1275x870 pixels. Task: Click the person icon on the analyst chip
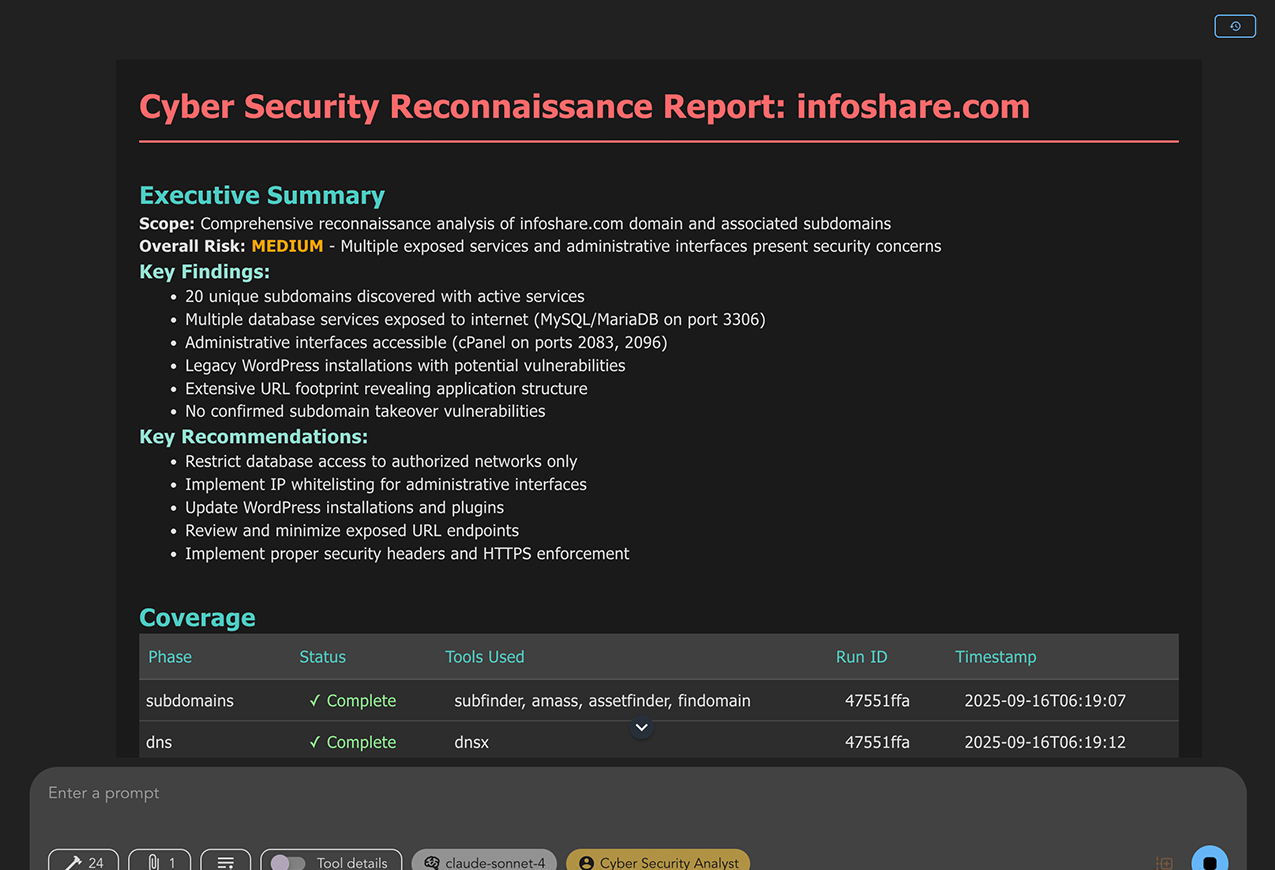coord(588,862)
